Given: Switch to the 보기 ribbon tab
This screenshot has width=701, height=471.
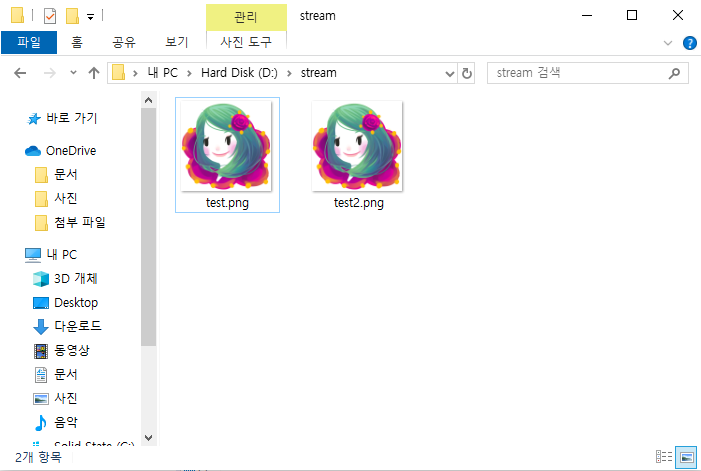Looking at the screenshot, I should [x=177, y=42].
